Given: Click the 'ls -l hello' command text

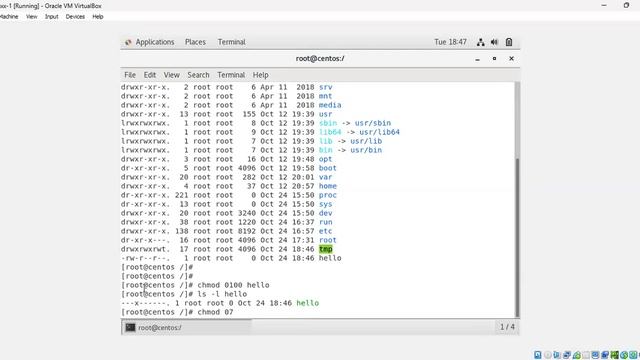Looking at the screenshot, I should coord(222,294).
